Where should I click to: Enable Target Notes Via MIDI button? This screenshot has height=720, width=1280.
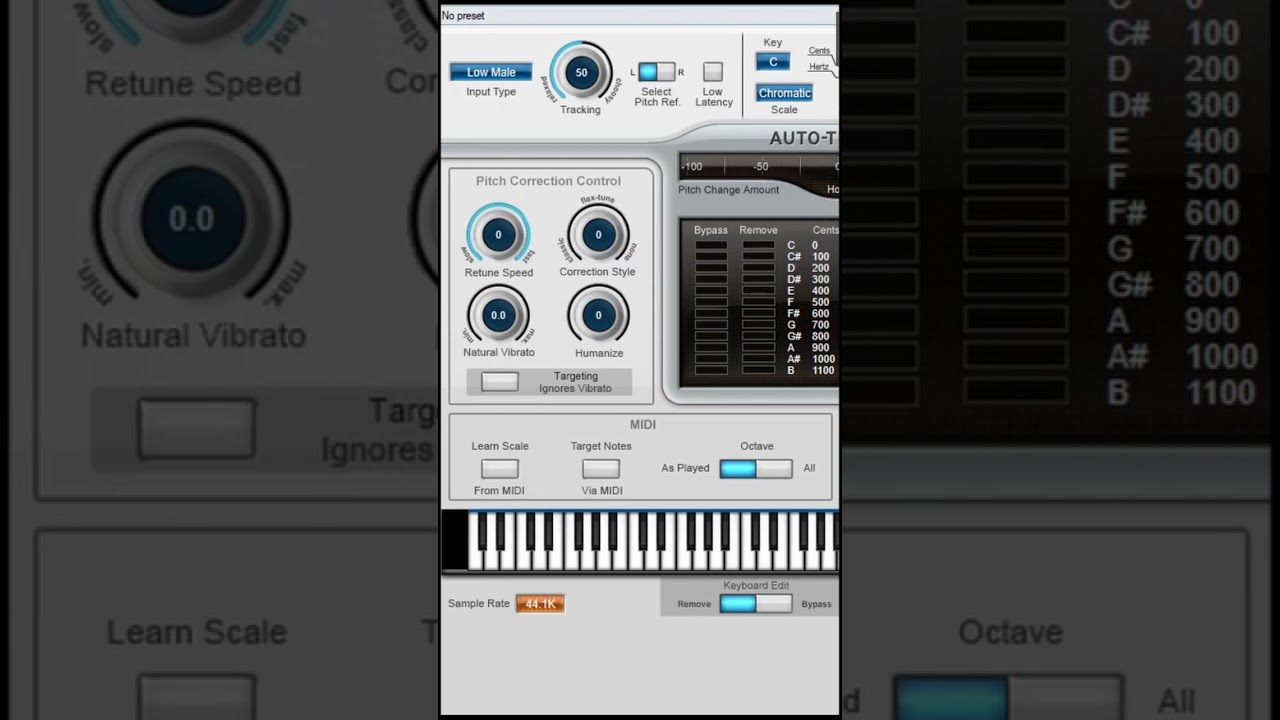tap(601, 468)
